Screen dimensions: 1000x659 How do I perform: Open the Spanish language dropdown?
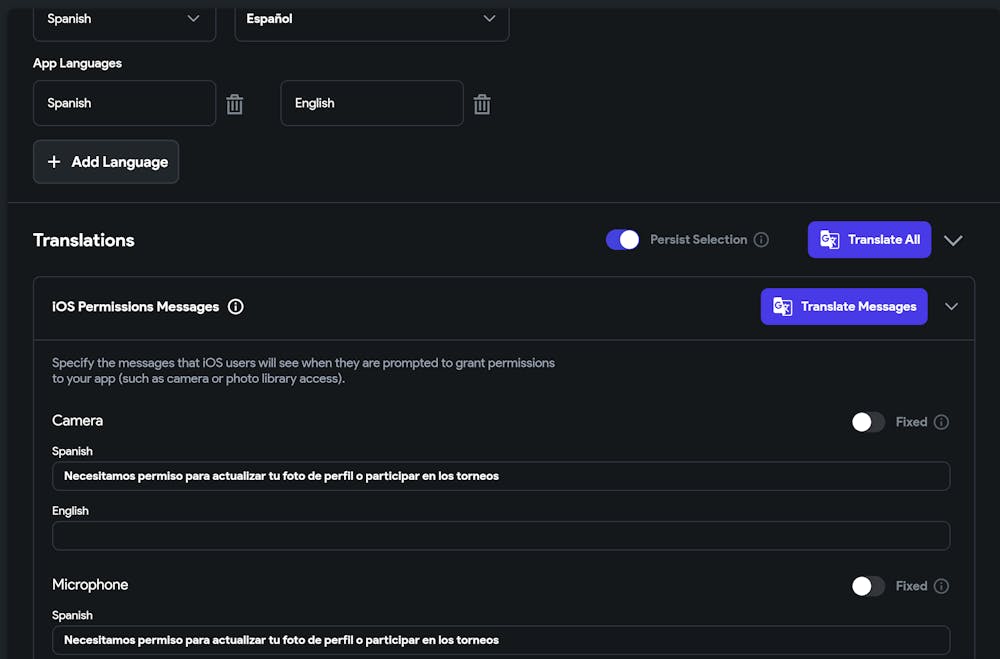[x=124, y=19]
